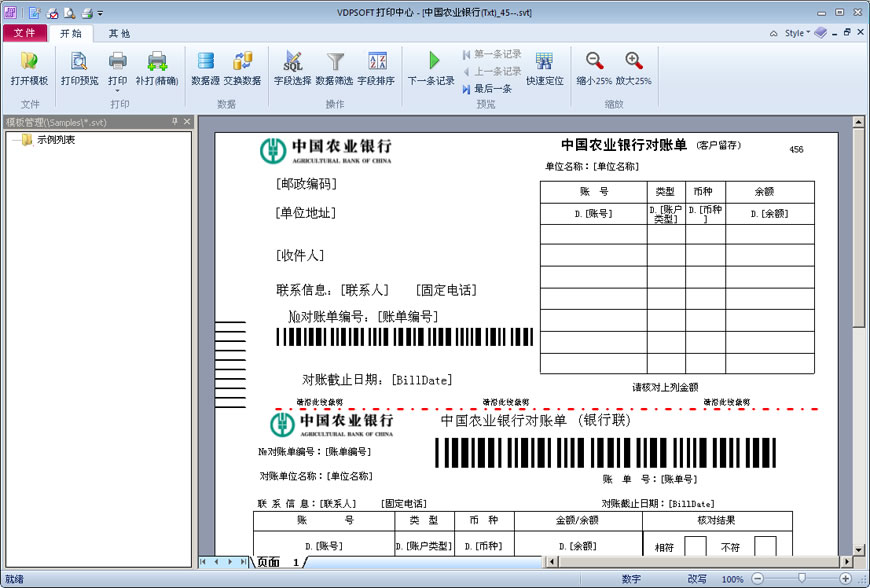The height and width of the screenshot is (588, 870).
Task: Click the horizontal scrollbar left arrow
Action: click(551, 562)
